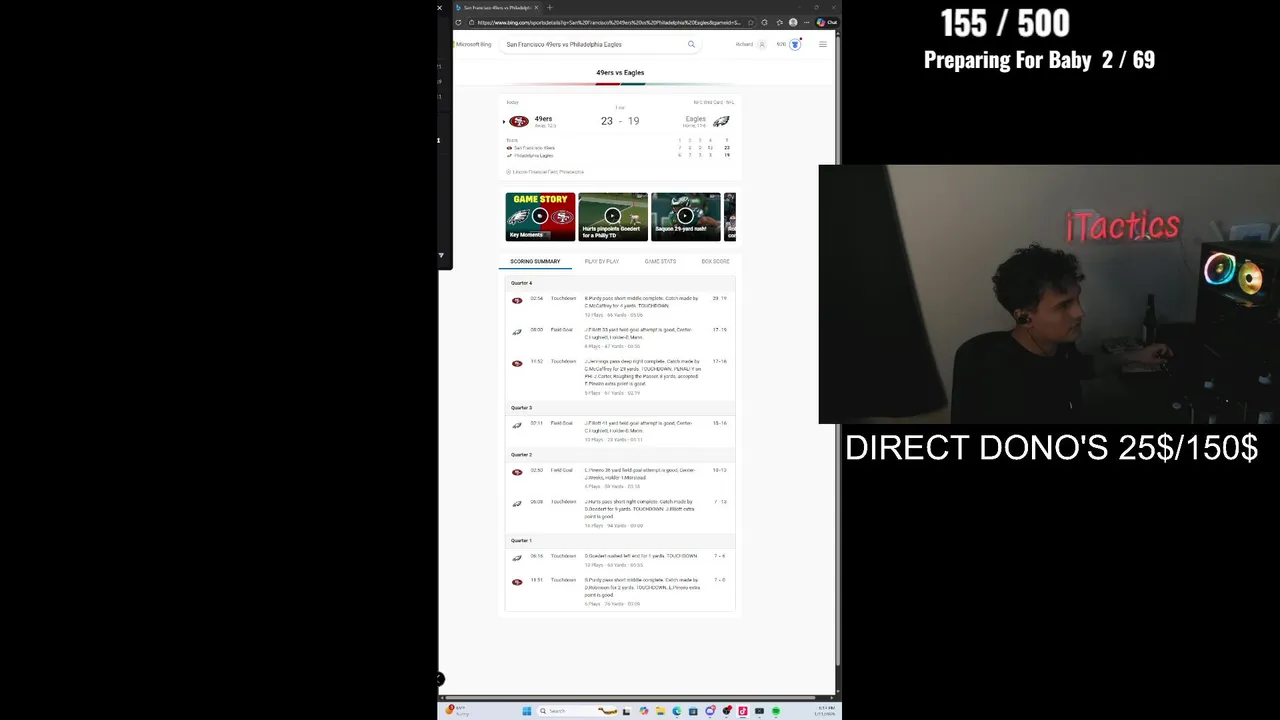Click the Eagles team logo in the scoreboard
Image resolution: width=1280 pixels, height=720 pixels.
click(x=721, y=121)
